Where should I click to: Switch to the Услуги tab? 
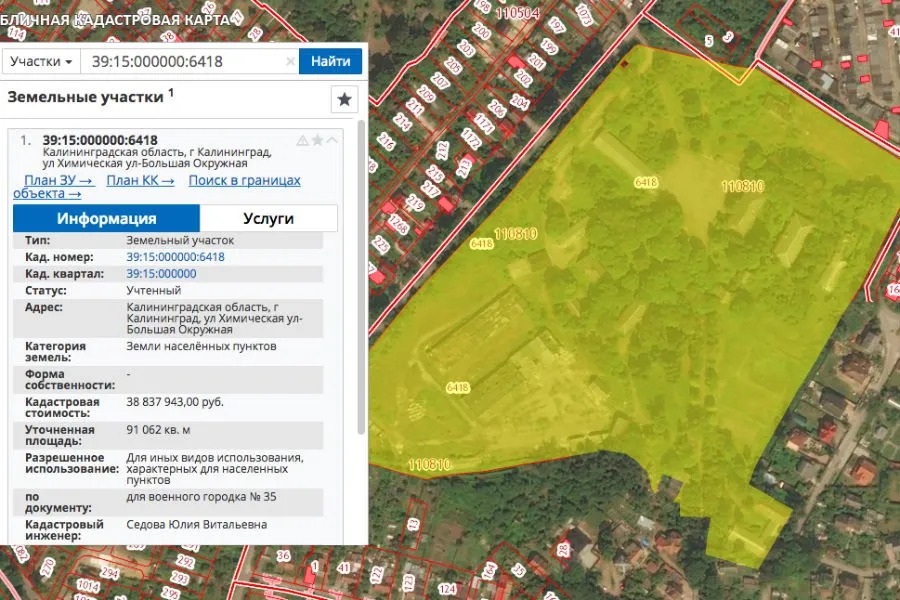tap(269, 218)
